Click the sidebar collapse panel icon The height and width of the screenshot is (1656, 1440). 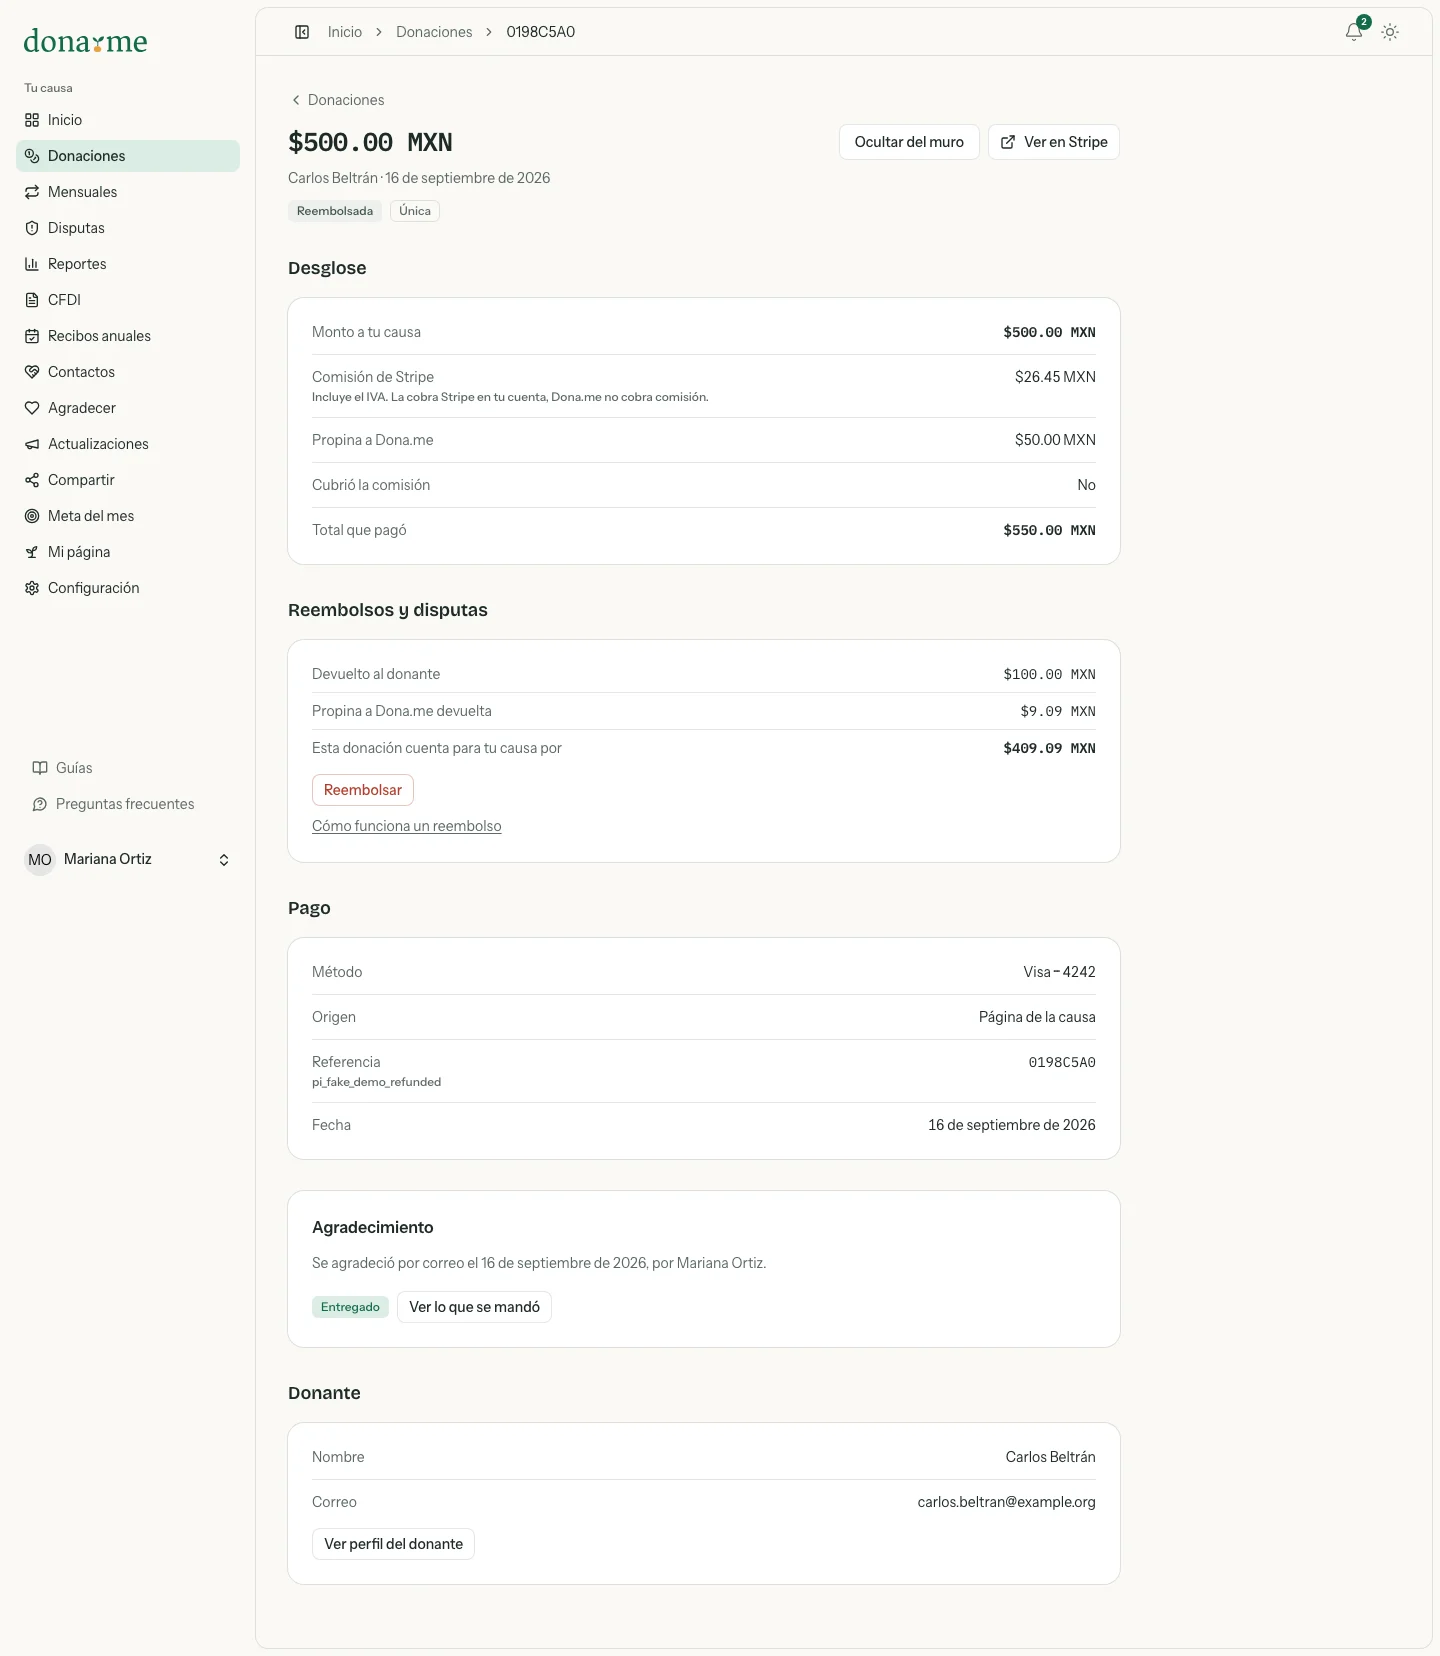click(302, 32)
